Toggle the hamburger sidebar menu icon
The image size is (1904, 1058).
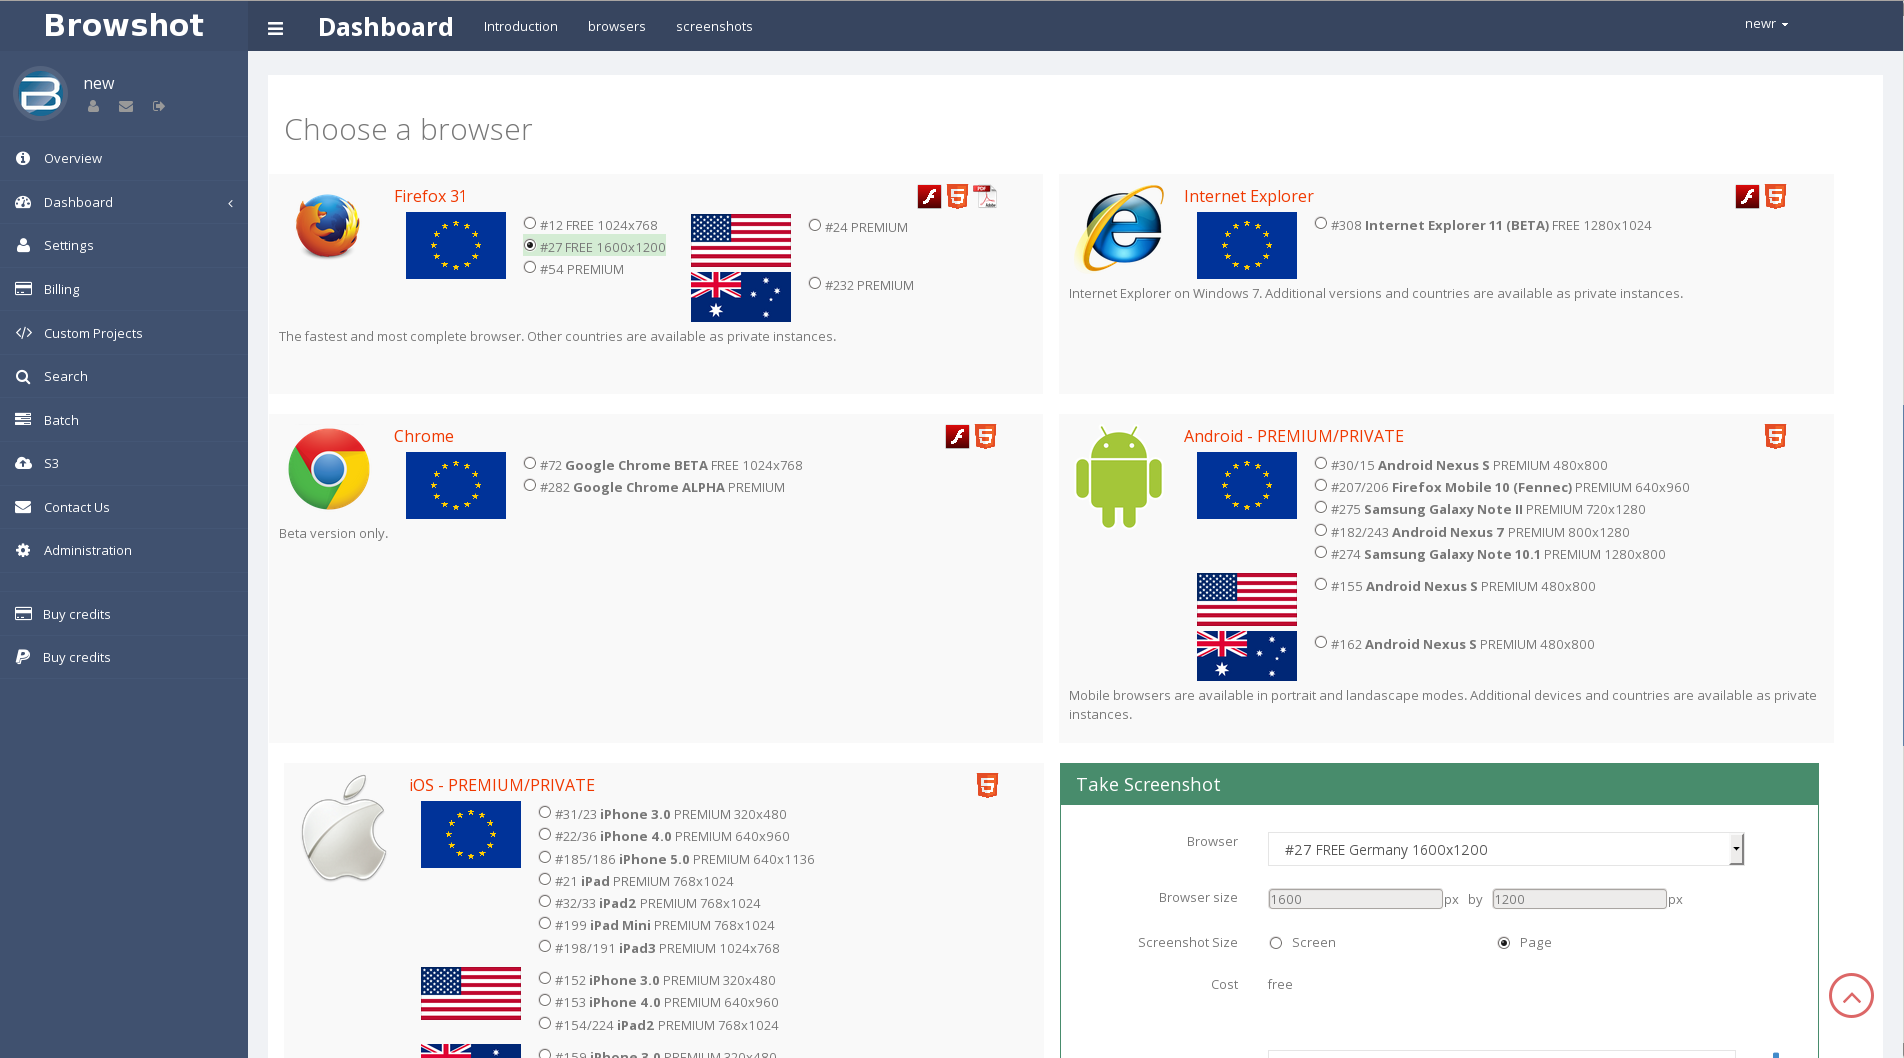(276, 29)
